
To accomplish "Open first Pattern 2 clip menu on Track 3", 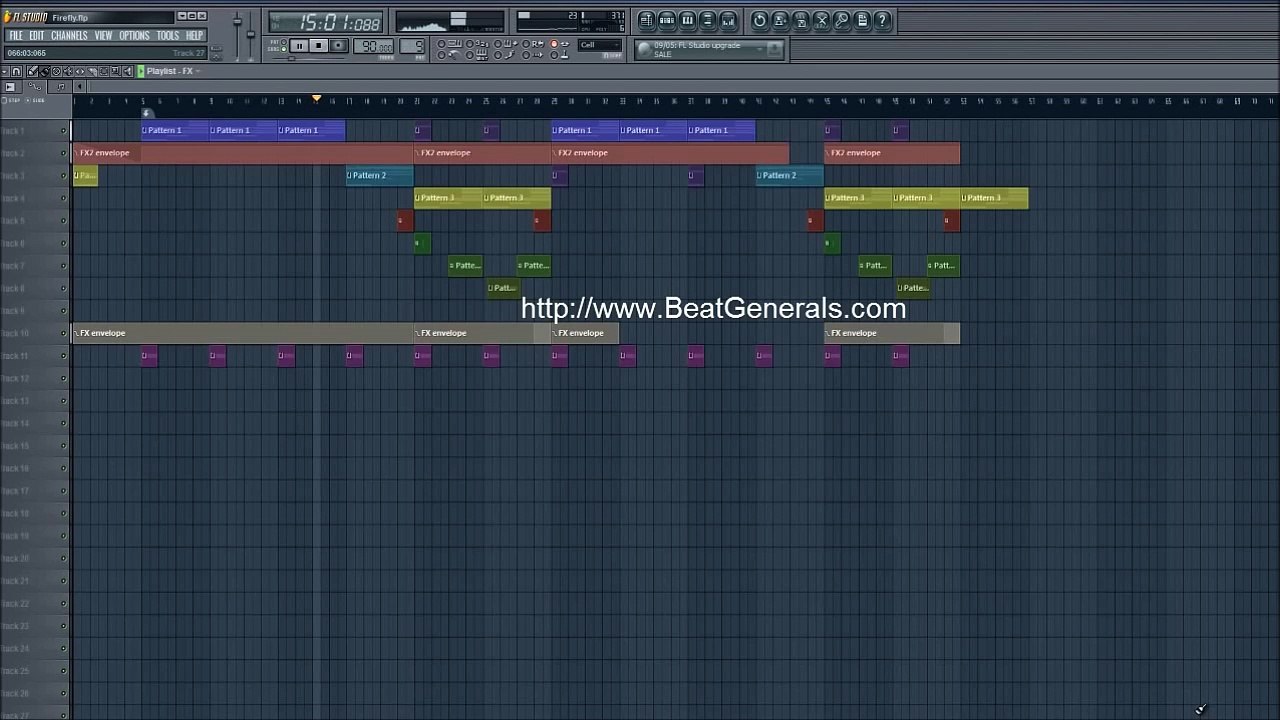I will pyautogui.click(x=349, y=175).
